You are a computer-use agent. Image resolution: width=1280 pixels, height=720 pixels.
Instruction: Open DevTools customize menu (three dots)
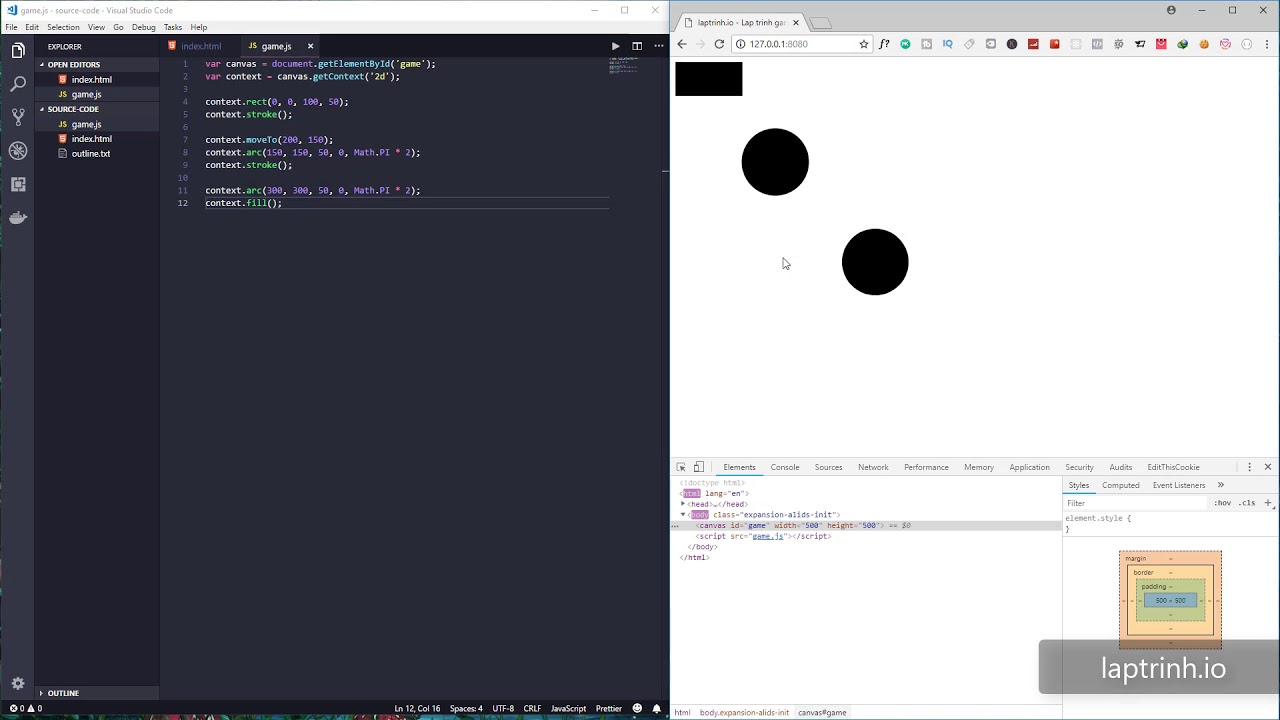coord(1249,467)
